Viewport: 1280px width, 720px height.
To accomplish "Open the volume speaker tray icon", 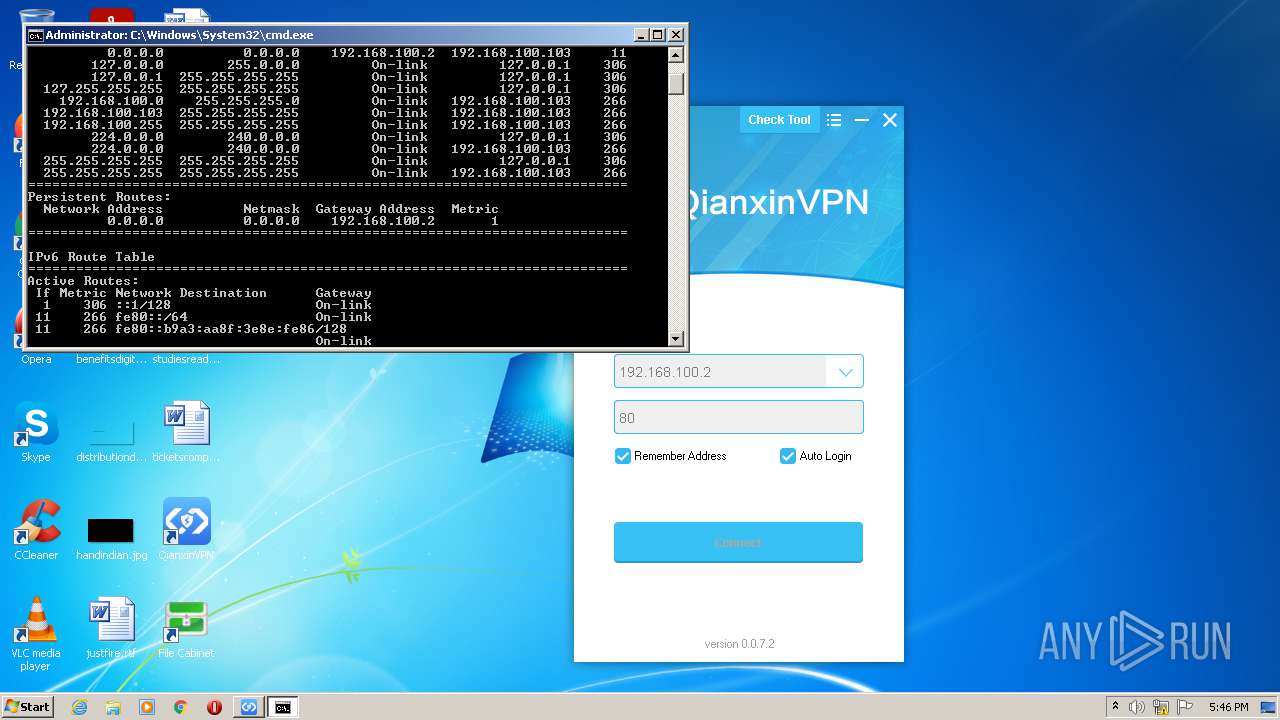I will click(x=1137, y=707).
